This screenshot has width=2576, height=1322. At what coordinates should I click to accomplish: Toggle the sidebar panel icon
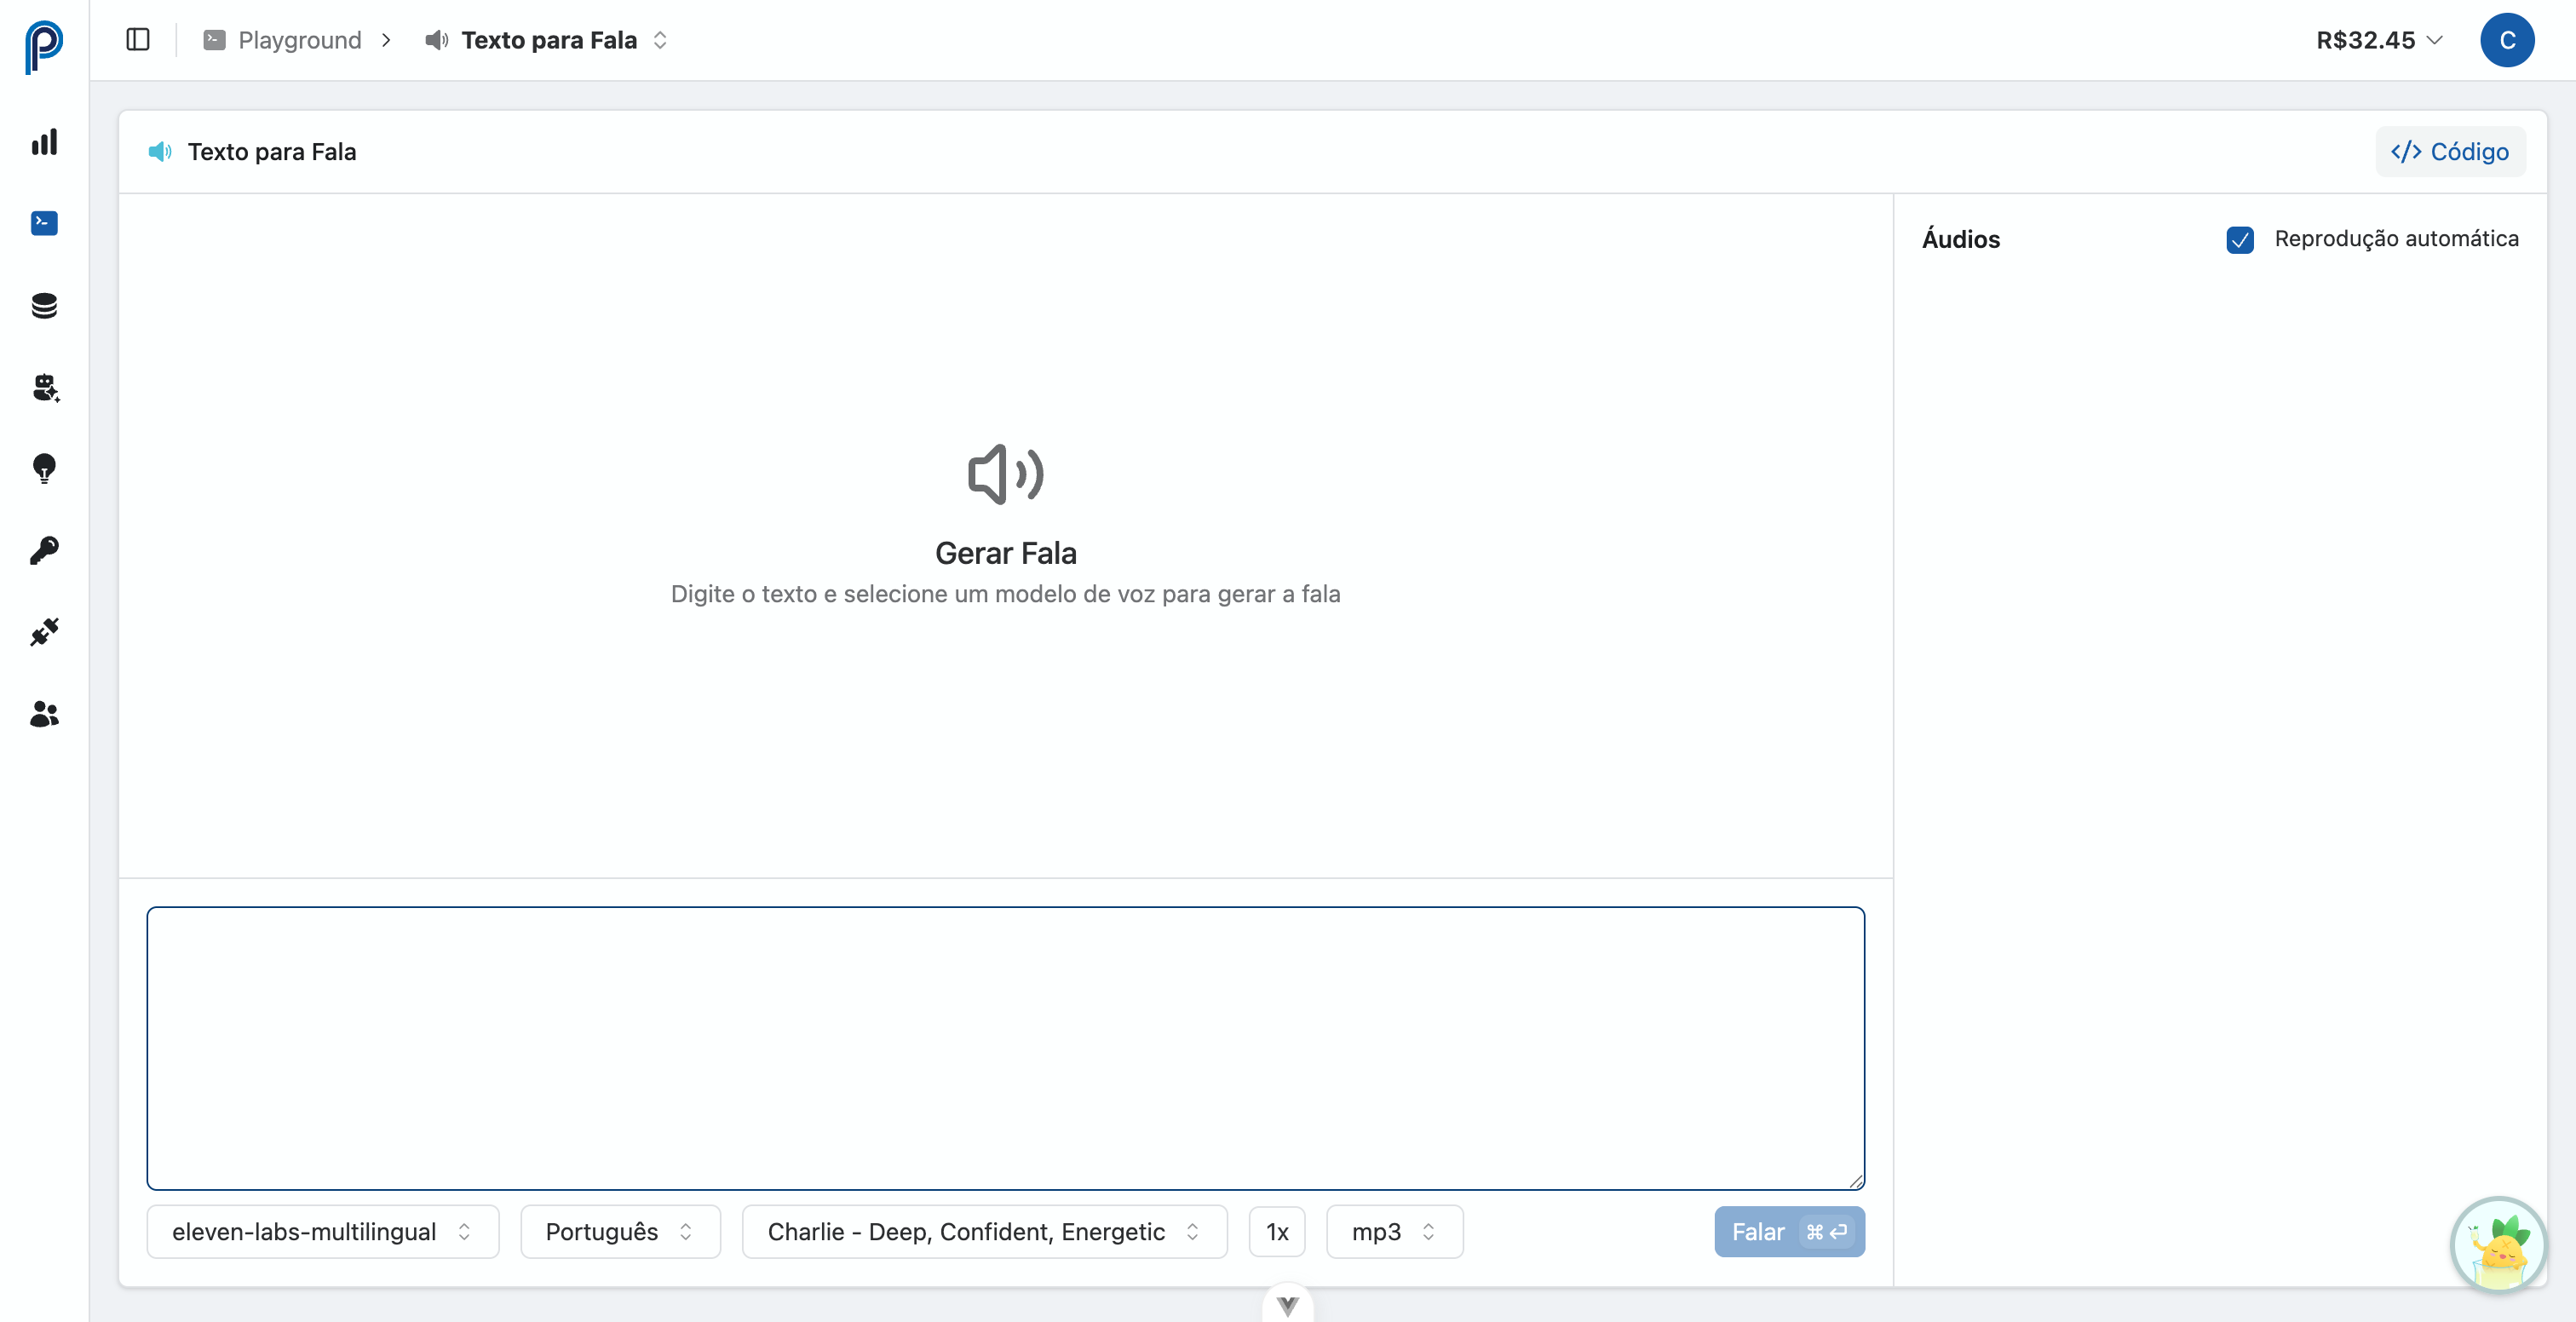click(138, 40)
